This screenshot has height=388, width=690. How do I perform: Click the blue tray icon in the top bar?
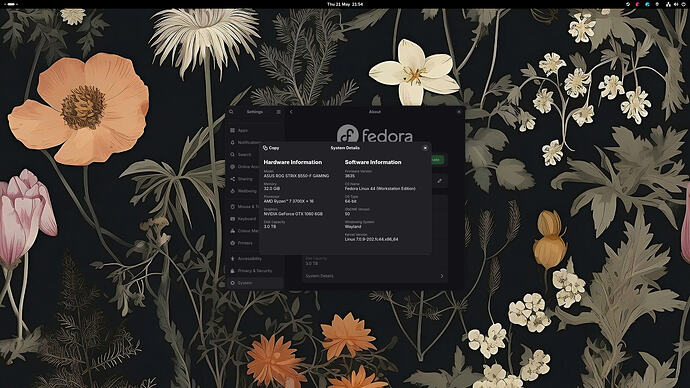tap(647, 4)
